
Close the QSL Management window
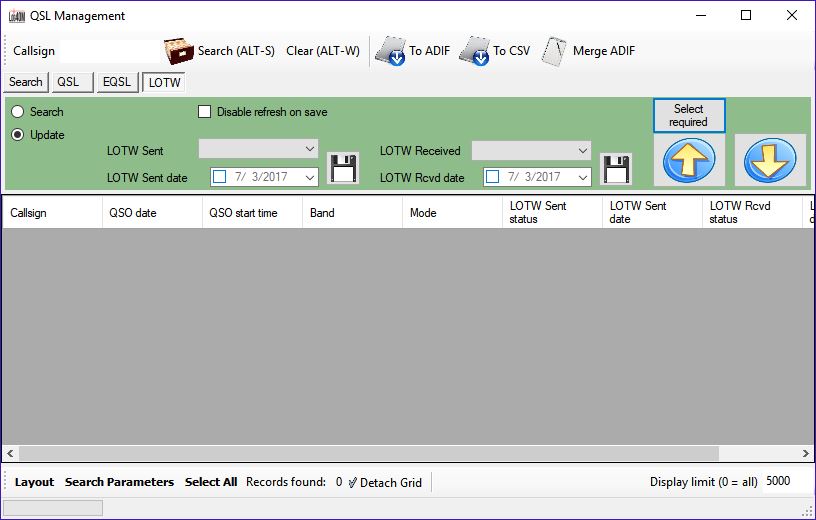pyautogui.click(x=792, y=16)
